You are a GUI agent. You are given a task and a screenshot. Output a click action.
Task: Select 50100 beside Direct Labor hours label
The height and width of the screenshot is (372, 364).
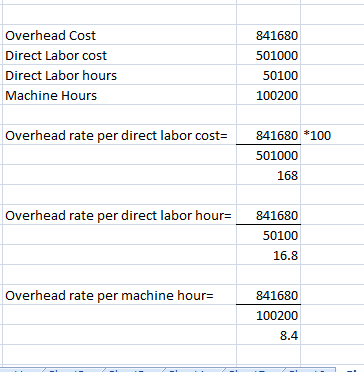pyautogui.click(x=268, y=75)
